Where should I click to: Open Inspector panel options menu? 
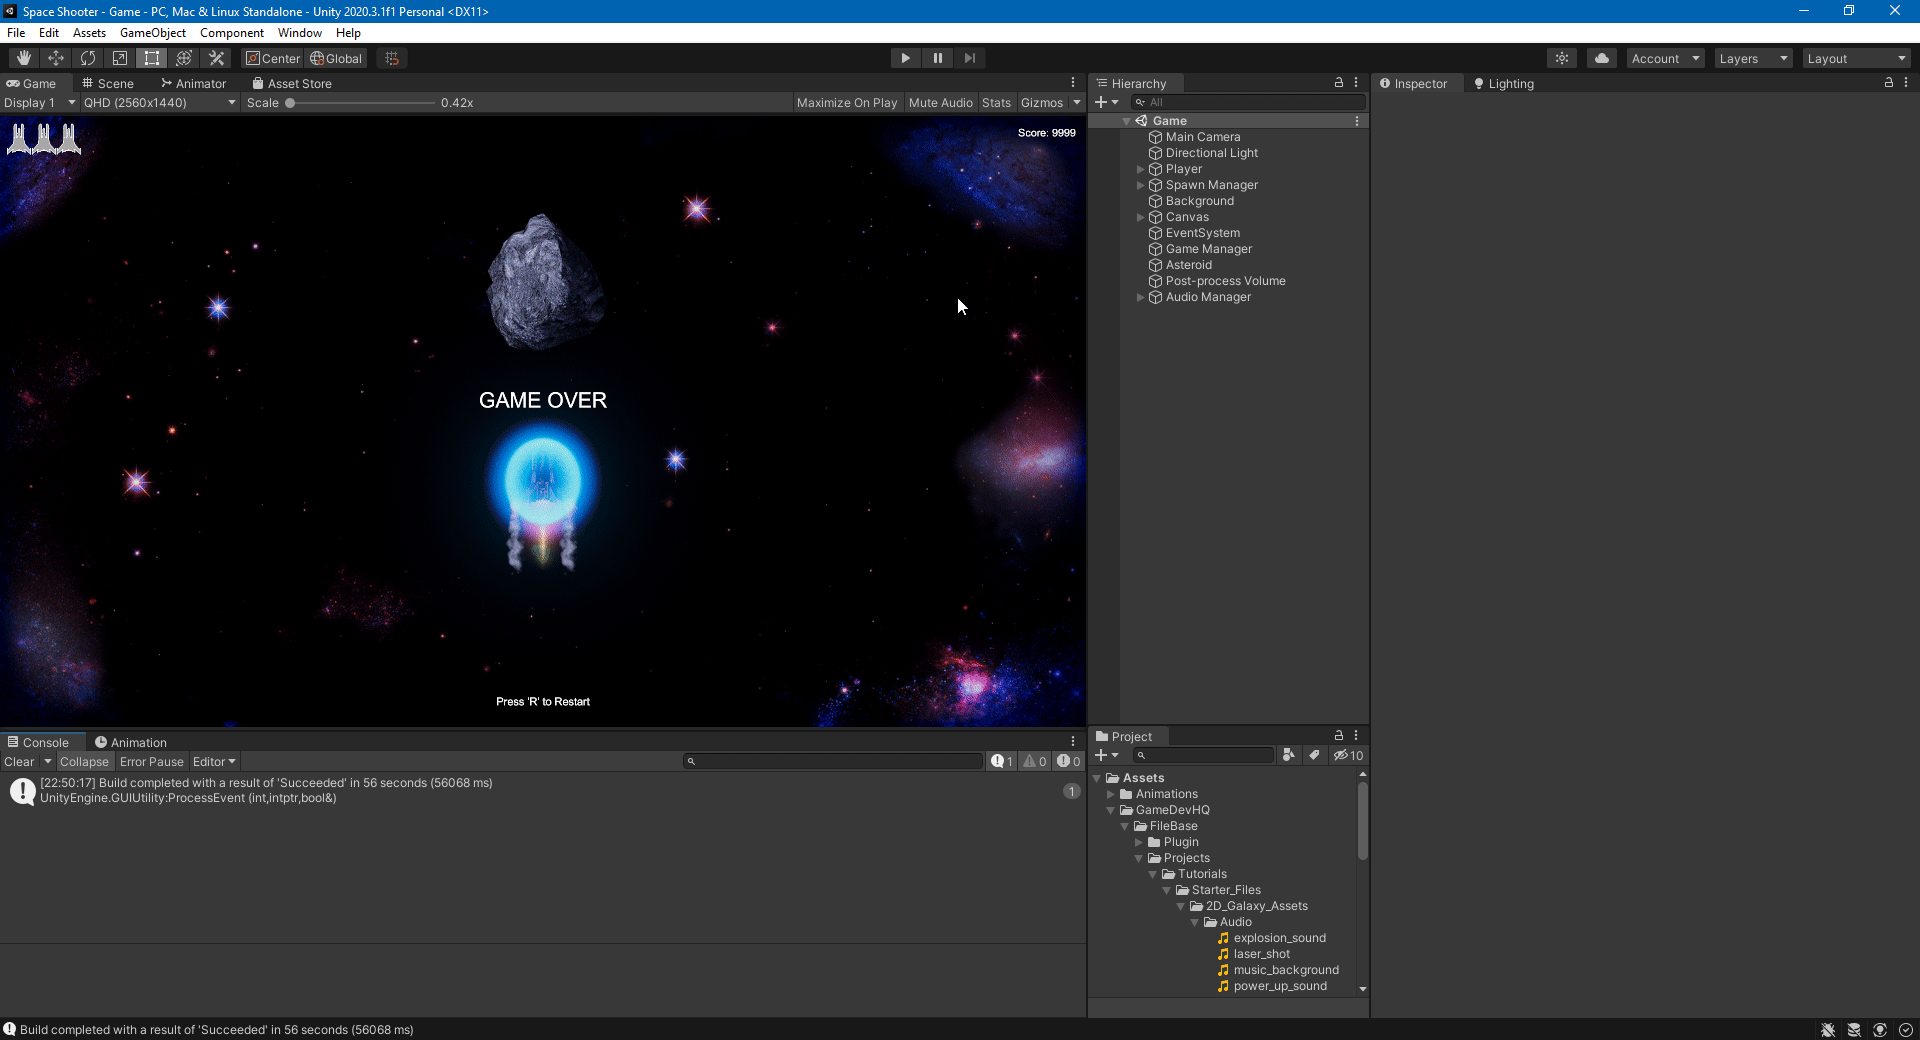point(1906,82)
